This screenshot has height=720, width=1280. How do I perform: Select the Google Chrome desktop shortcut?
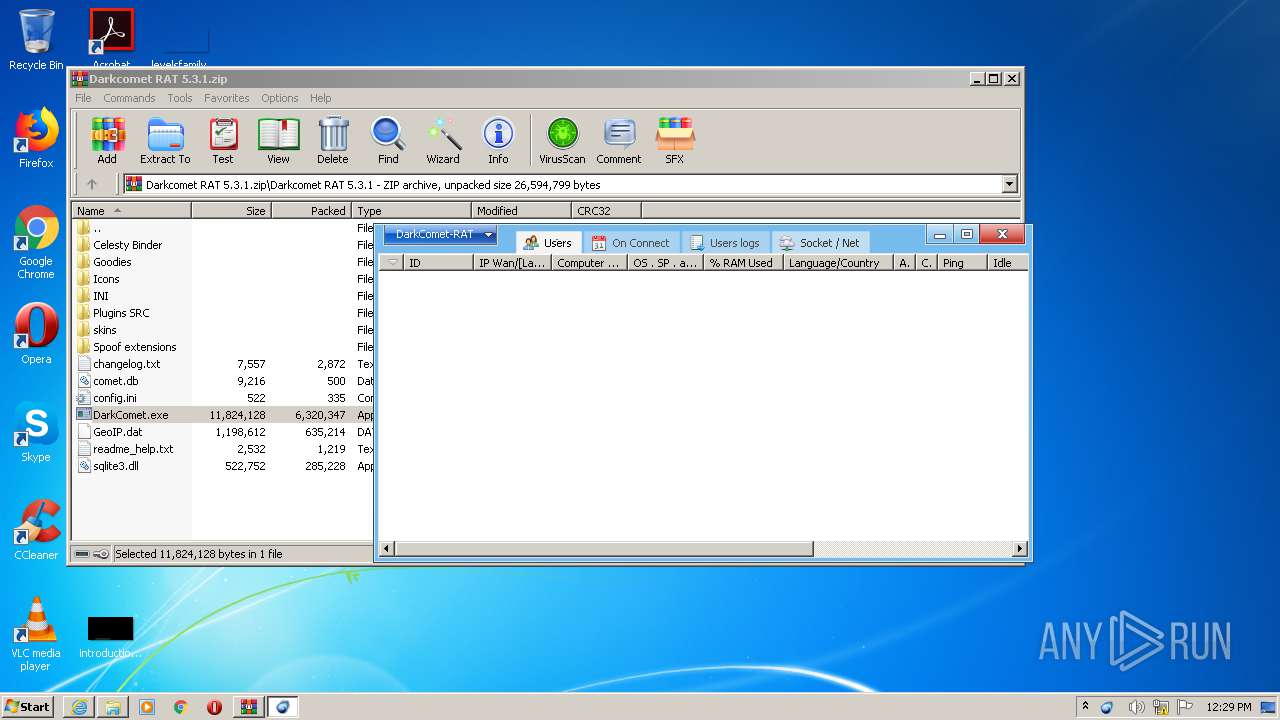click(36, 243)
